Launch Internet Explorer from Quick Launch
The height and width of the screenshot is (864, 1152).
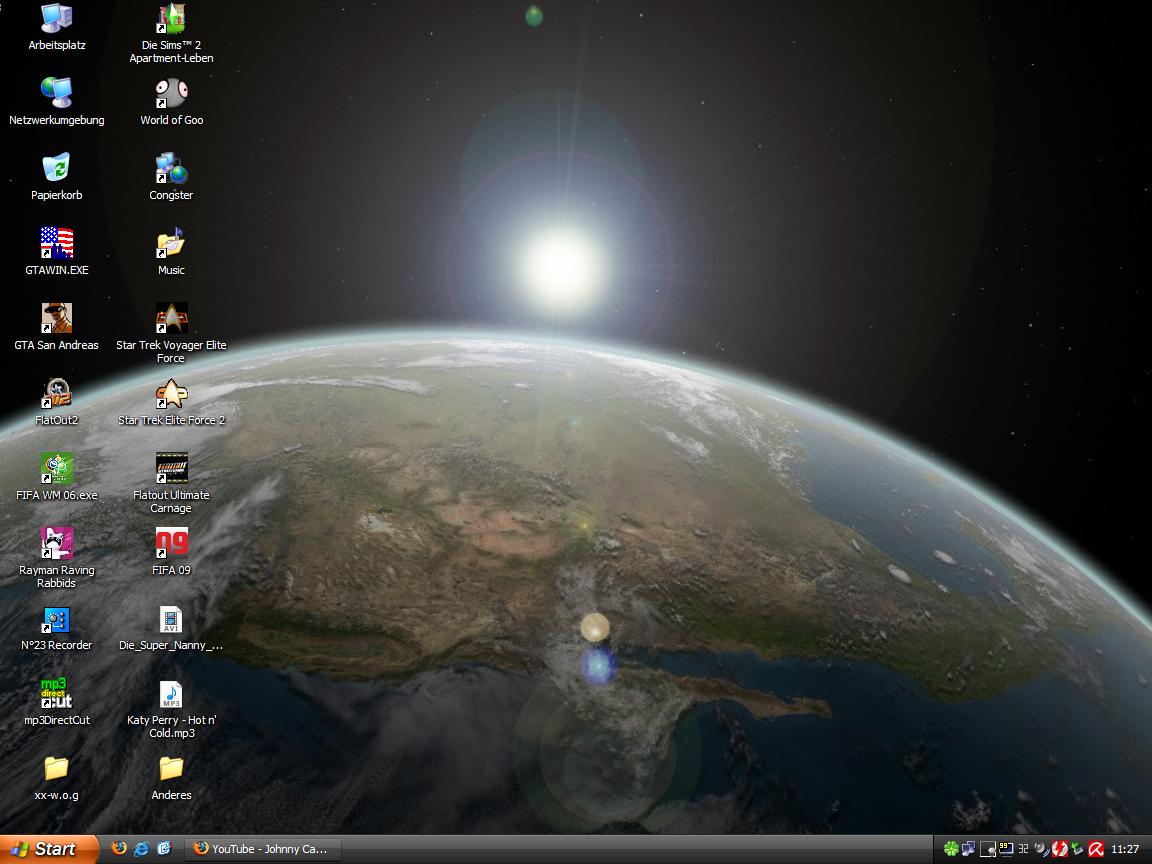(141, 849)
